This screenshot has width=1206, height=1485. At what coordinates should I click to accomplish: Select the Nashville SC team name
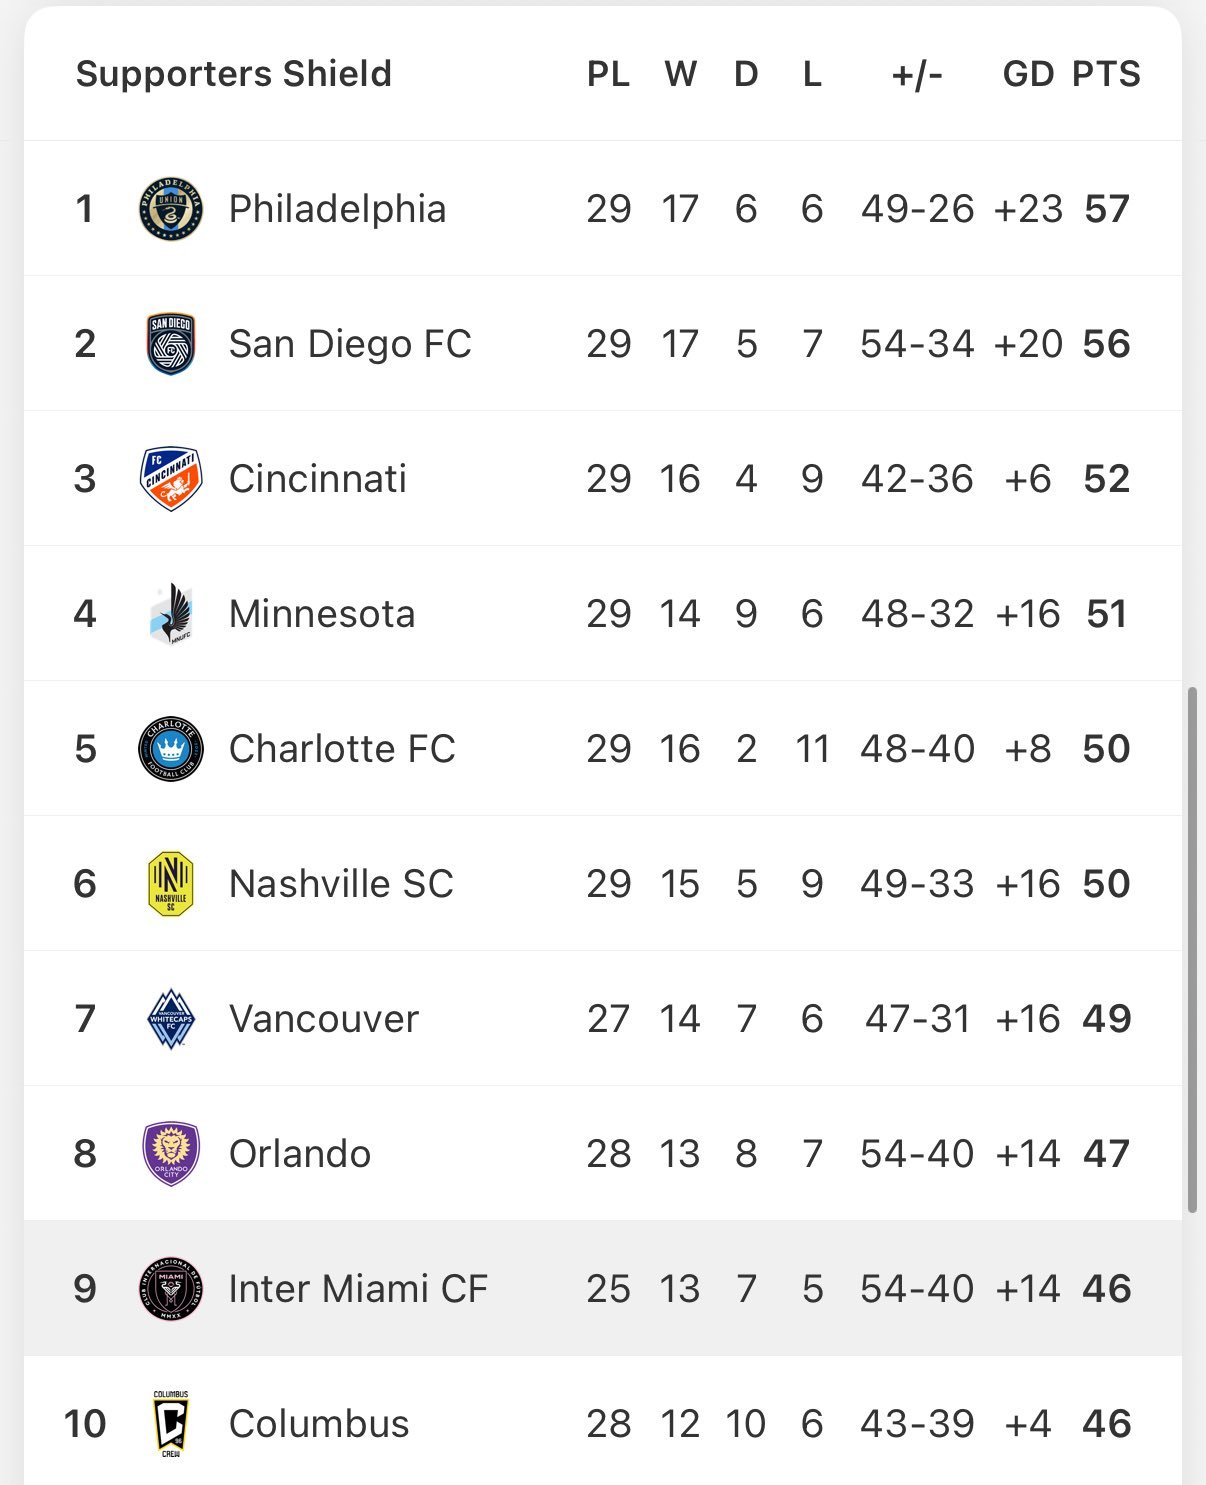(341, 883)
